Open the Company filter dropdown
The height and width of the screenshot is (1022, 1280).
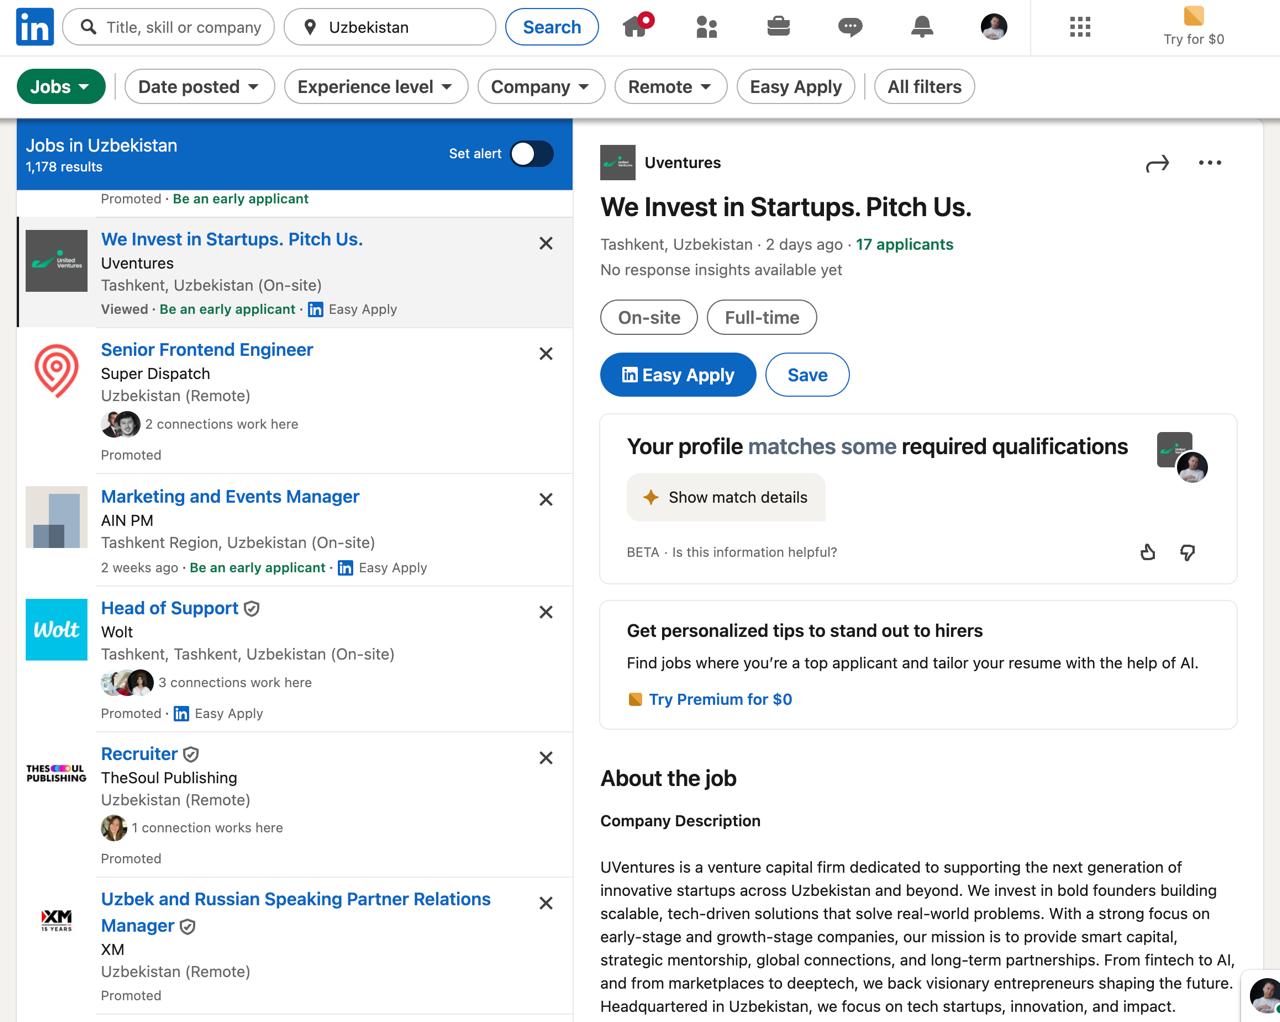coord(541,87)
